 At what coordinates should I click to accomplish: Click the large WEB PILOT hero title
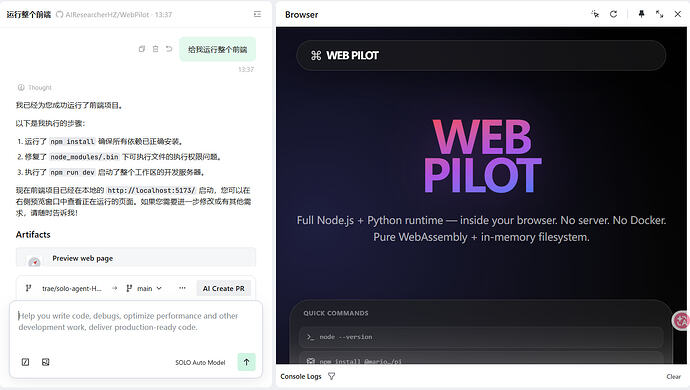[482, 156]
